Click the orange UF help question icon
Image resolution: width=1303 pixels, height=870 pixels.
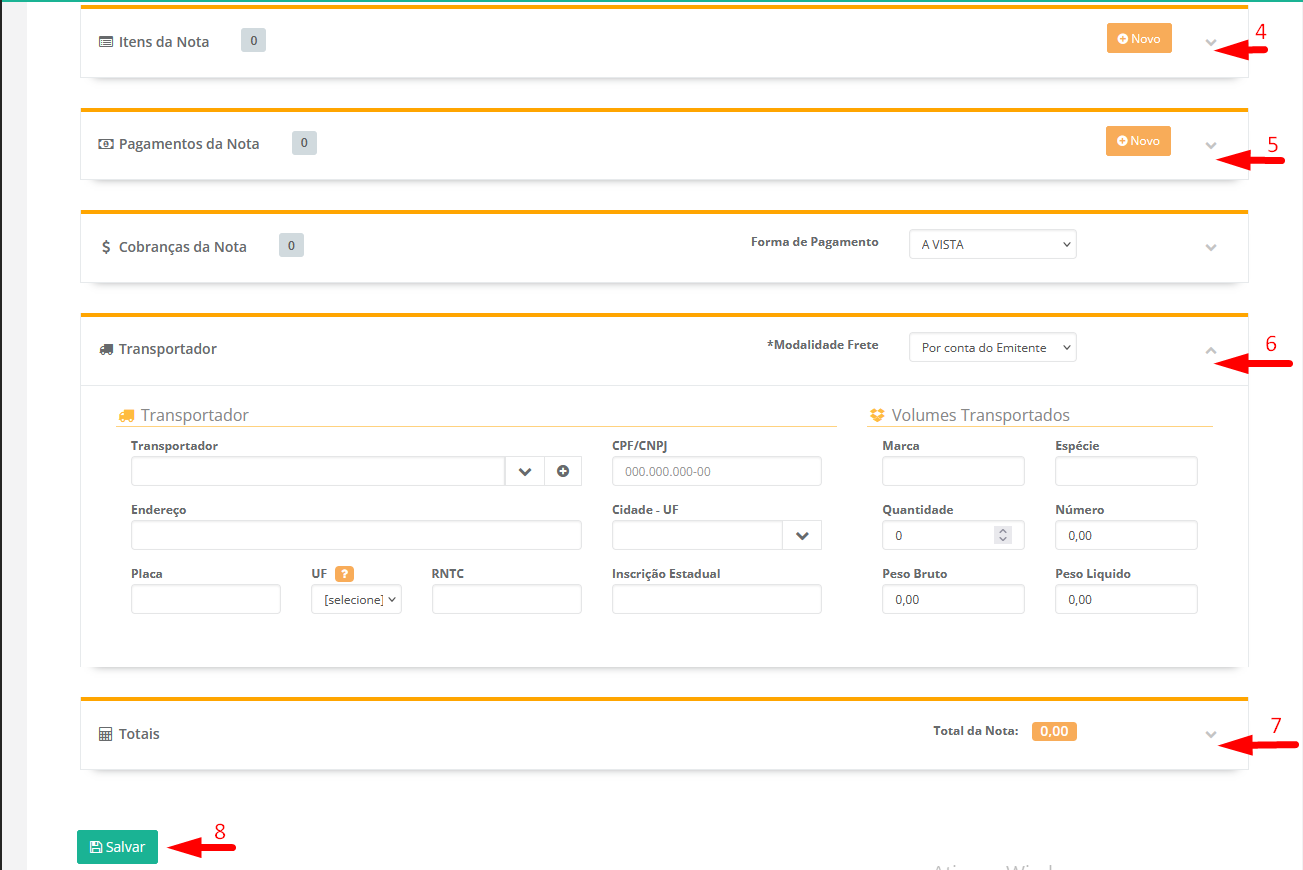pyautogui.click(x=344, y=574)
